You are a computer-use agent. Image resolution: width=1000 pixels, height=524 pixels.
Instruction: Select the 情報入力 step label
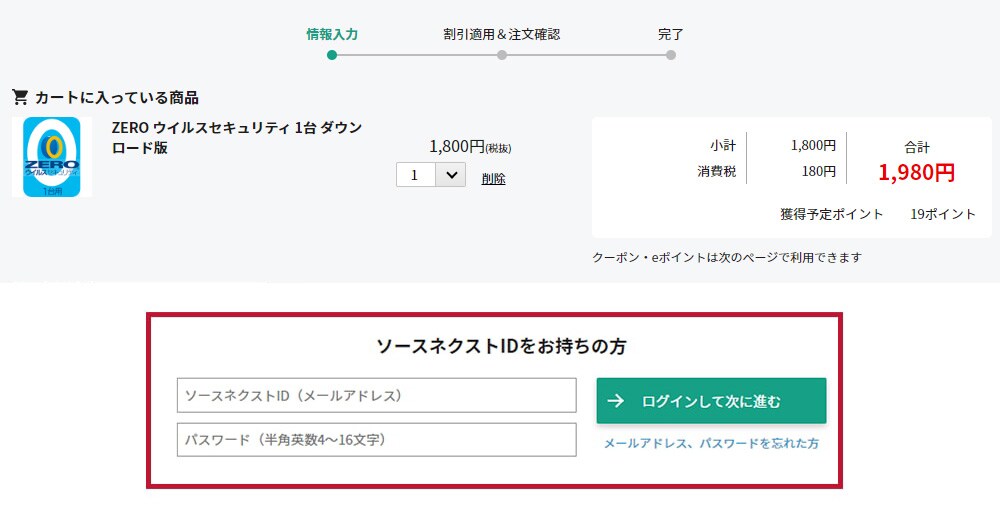point(332,34)
